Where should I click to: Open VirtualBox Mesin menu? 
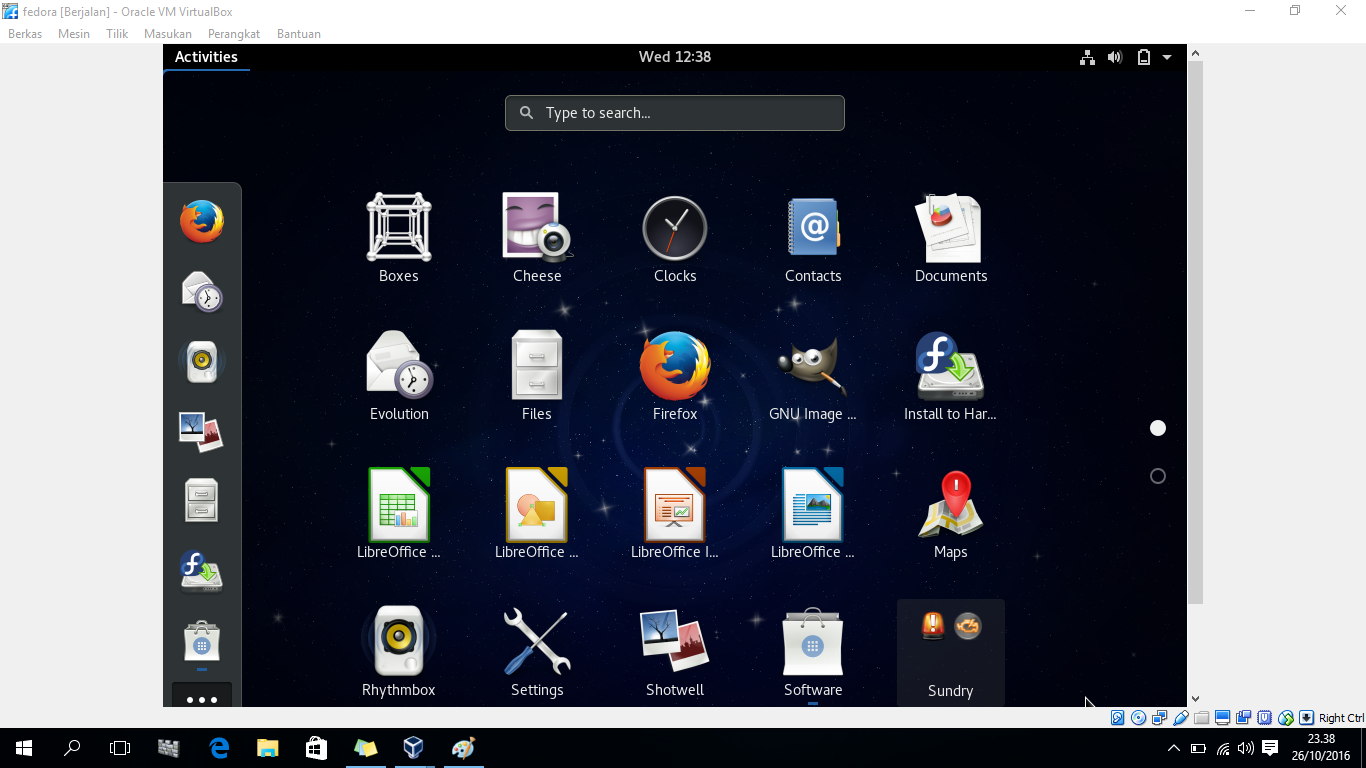tap(74, 34)
